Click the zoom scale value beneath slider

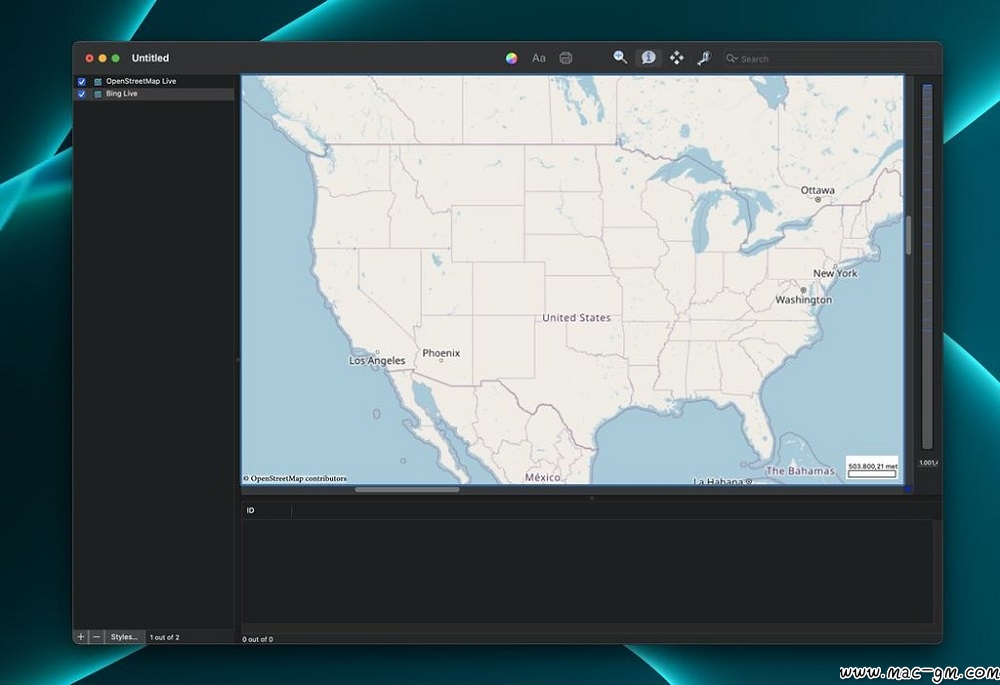click(928, 462)
